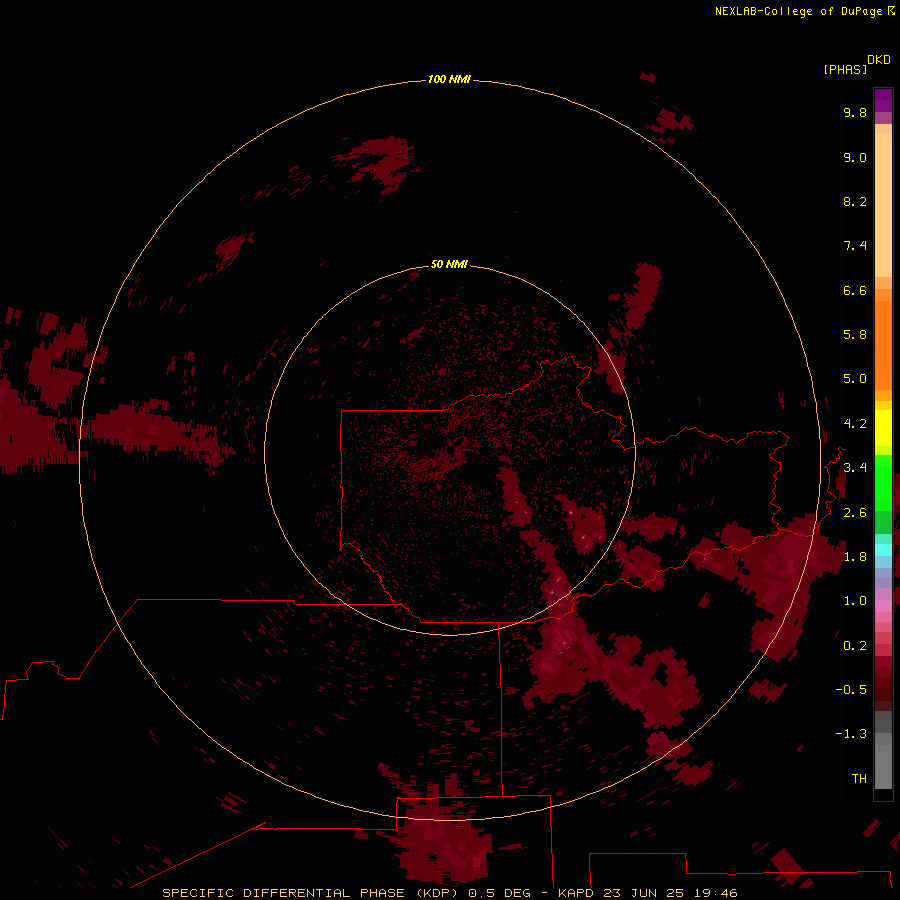Click the 3.4 value on the color scale

pyautogui.click(x=855, y=468)
